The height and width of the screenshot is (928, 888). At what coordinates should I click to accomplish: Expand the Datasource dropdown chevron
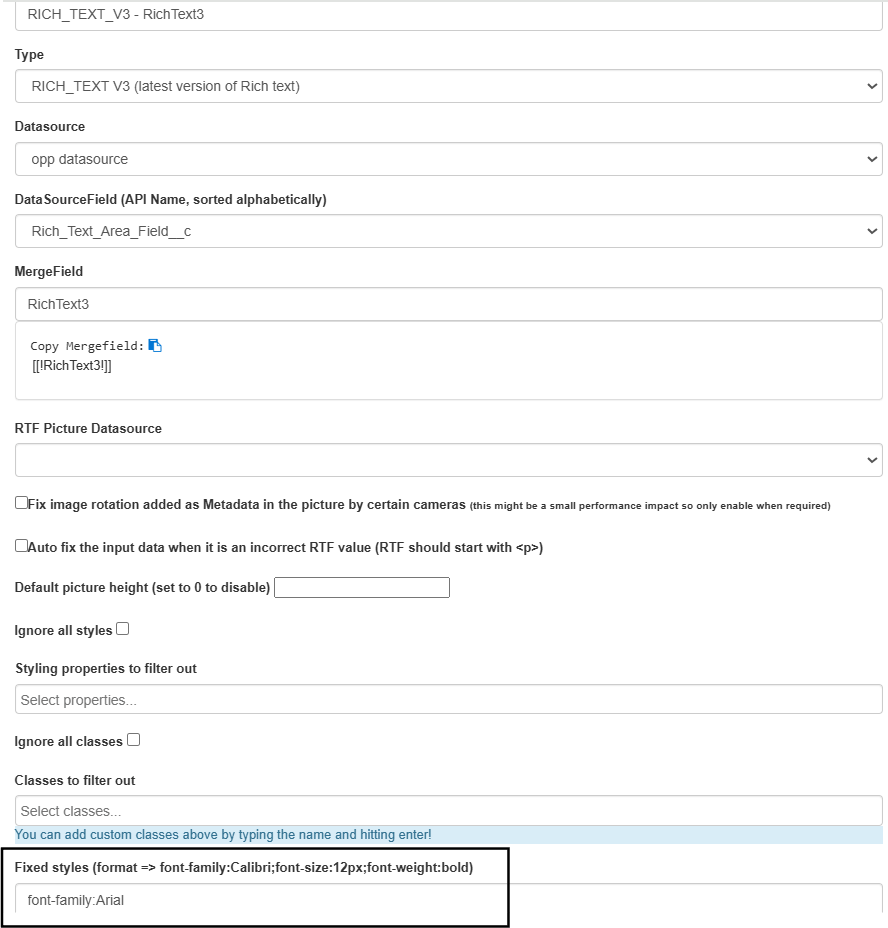click(x=871, y=159)
